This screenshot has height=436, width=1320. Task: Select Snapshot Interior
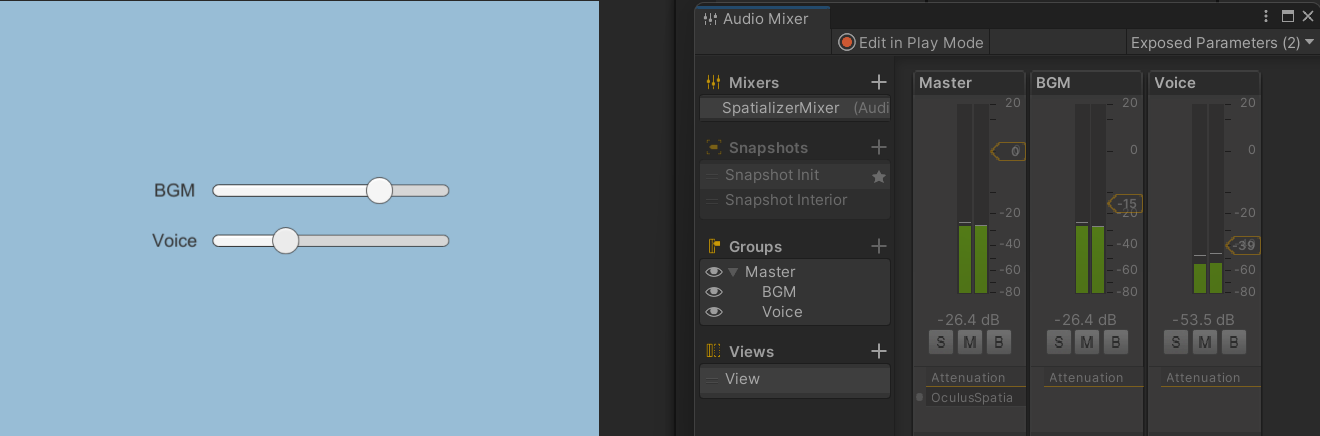point(795,200)
